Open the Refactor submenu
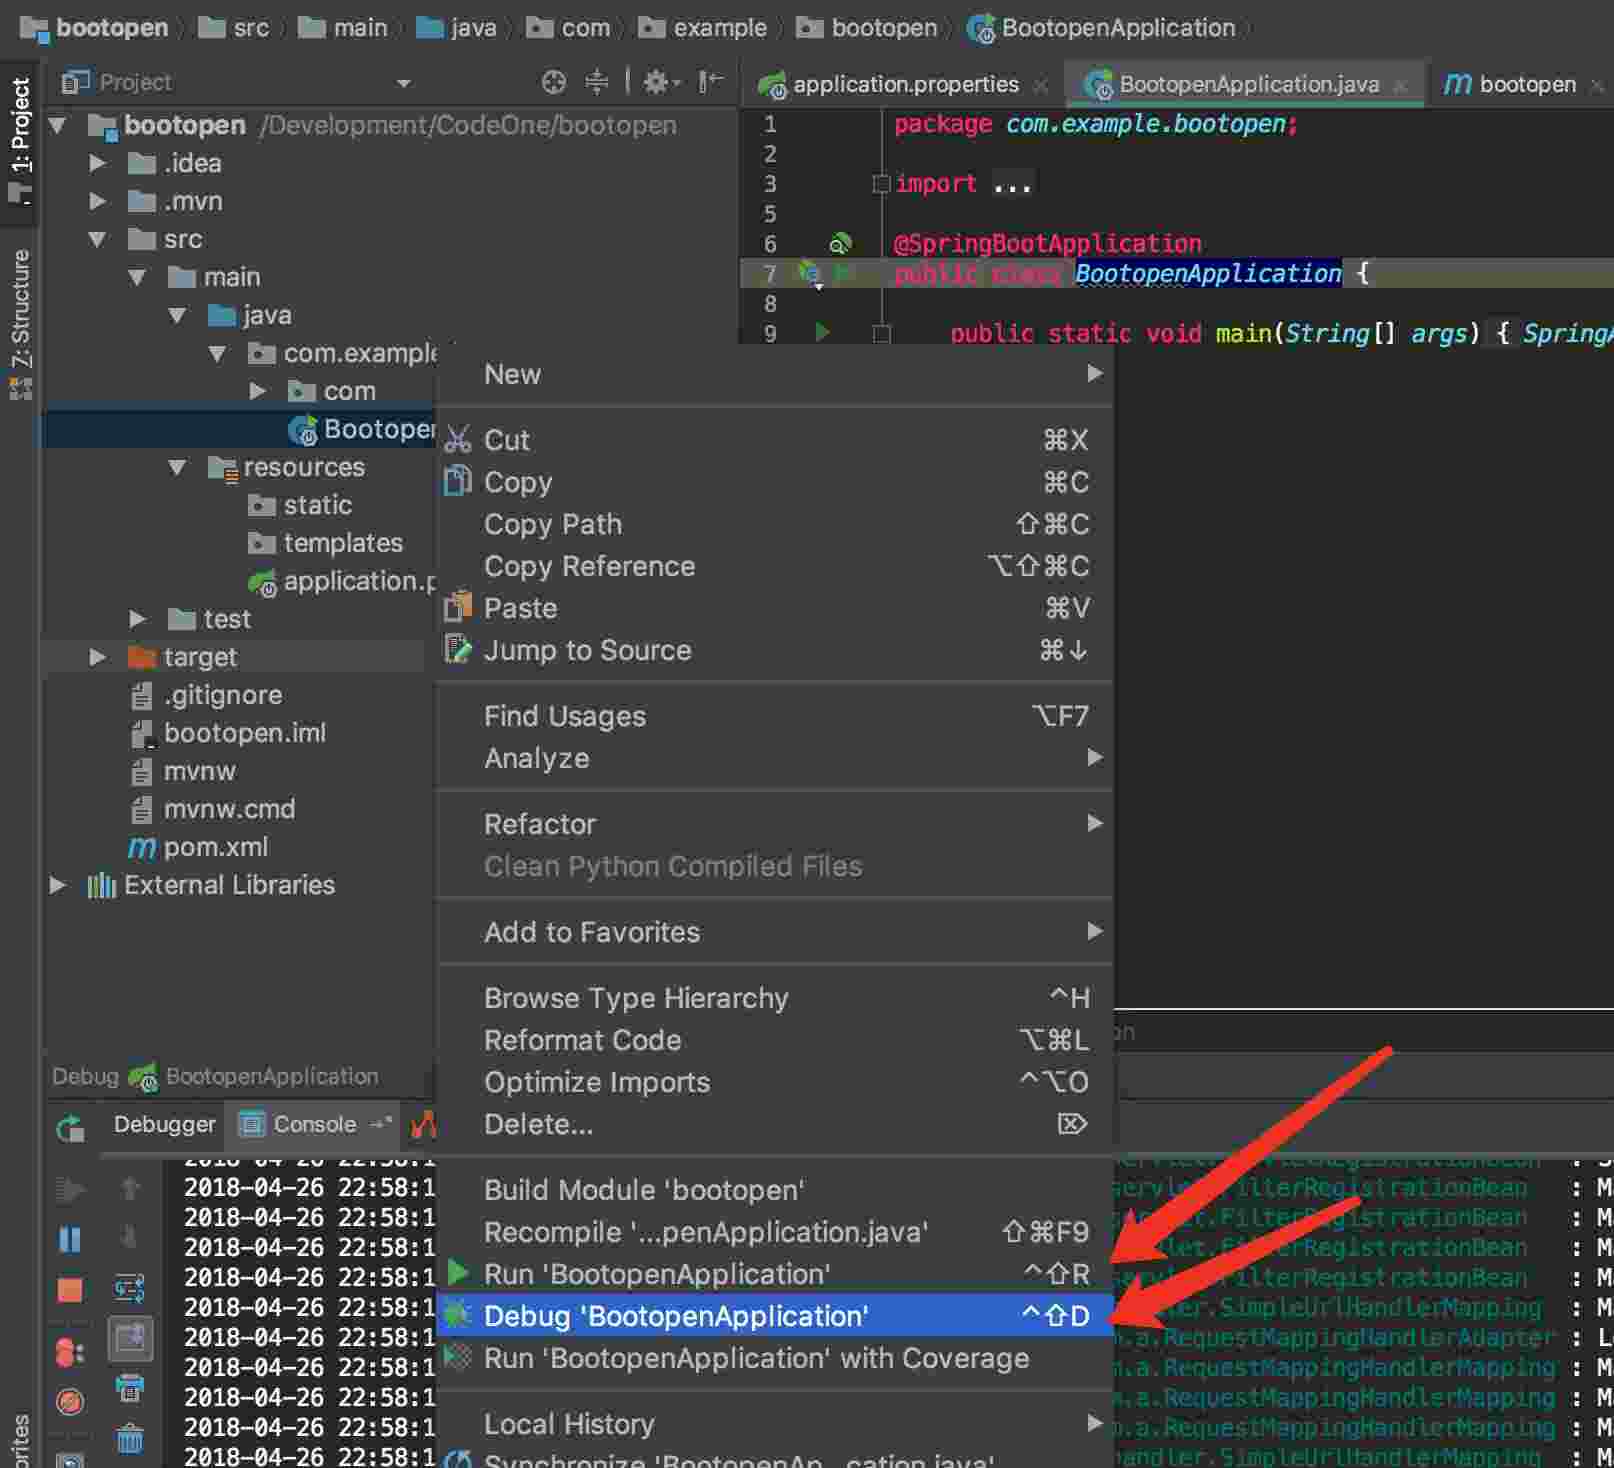Image resolution: width=1614 pixels, height=1468 pixels. 775,824
